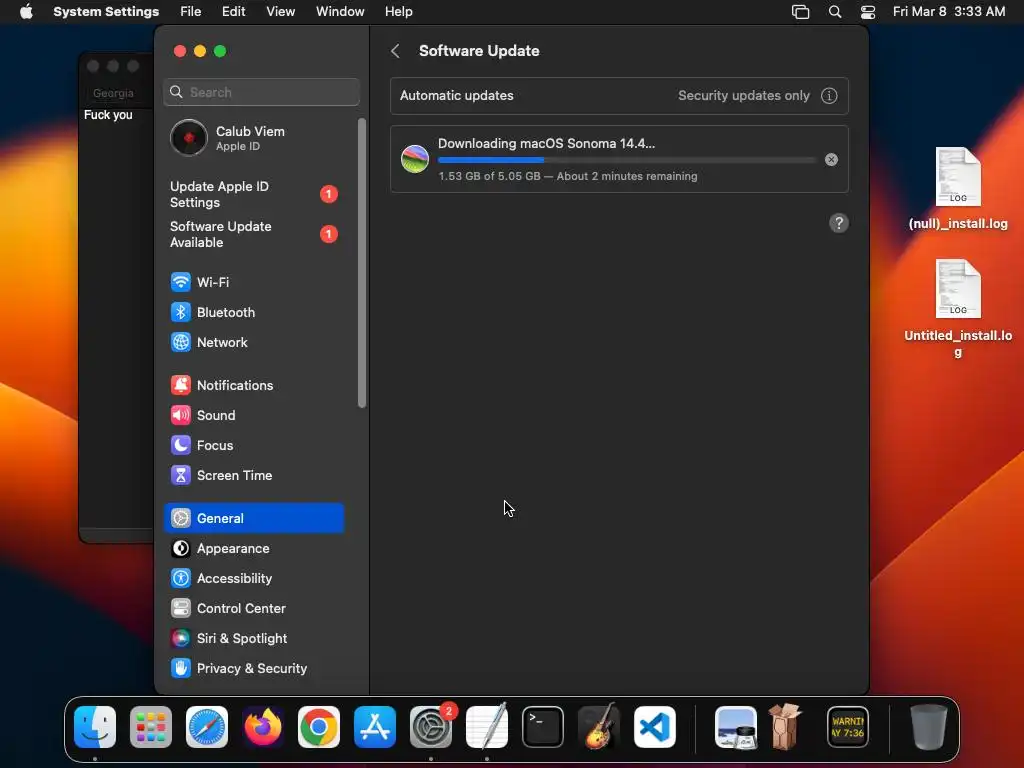Open Appearance settings
This screenshot has height=768, width=1024.
[x=253, y=549]
